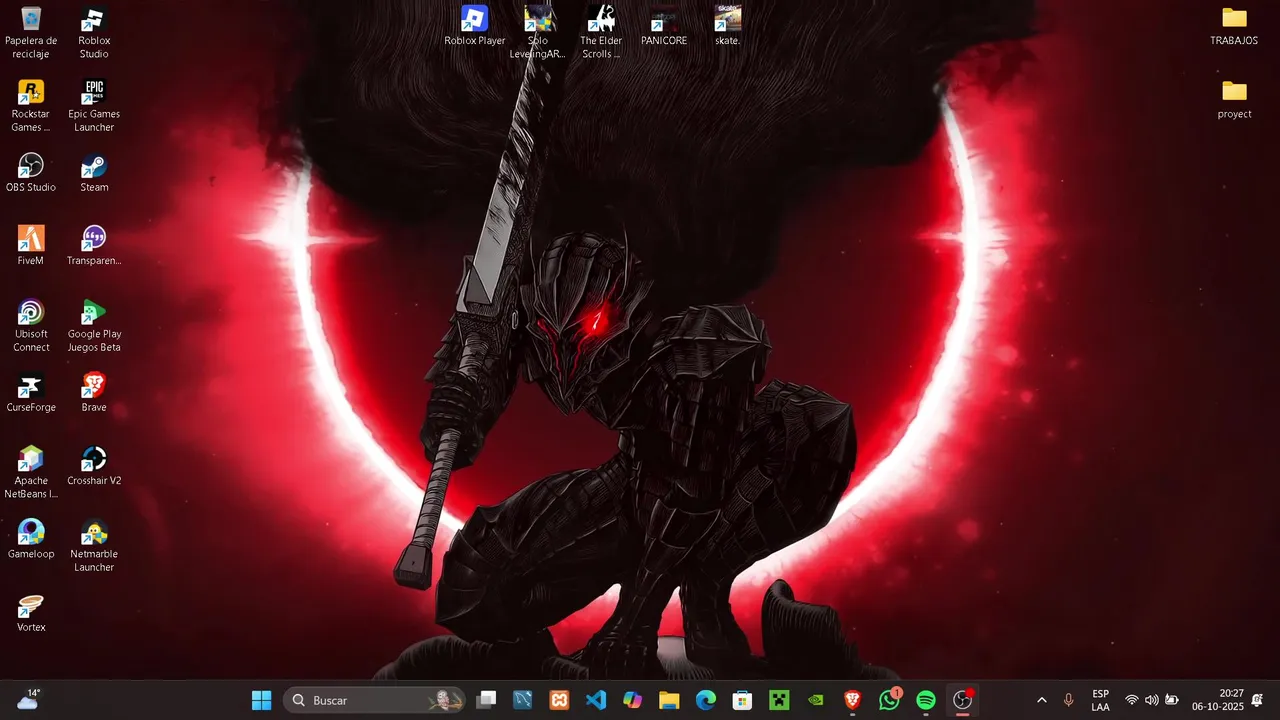Select the Epic Games Launcher shortcut
The height and width of the screenshot is (720, 1280).
point(94,106)
